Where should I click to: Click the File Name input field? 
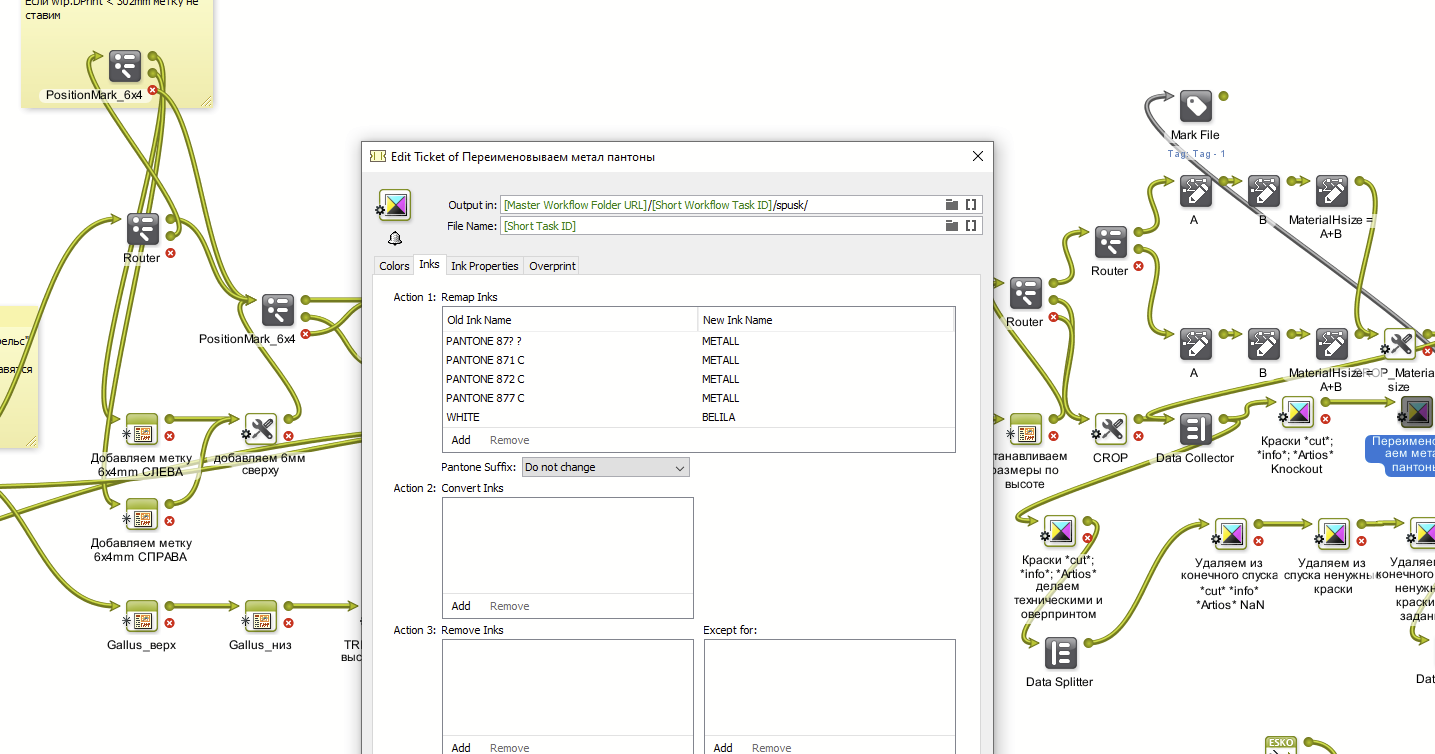pyautogui.click(x=720, y=226)
